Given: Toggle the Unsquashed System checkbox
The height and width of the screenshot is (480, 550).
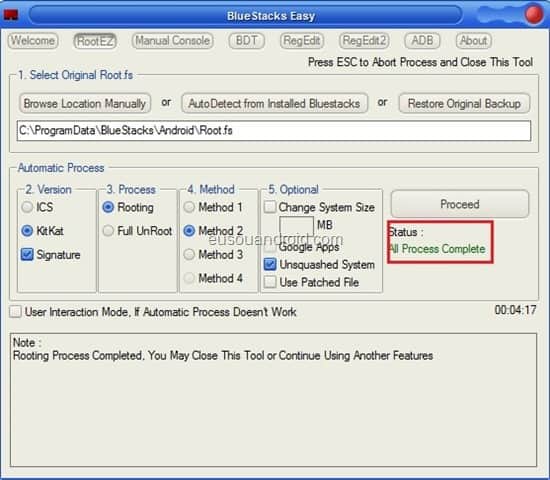Looking at the screenshot, I should click(x=270, y=265).
